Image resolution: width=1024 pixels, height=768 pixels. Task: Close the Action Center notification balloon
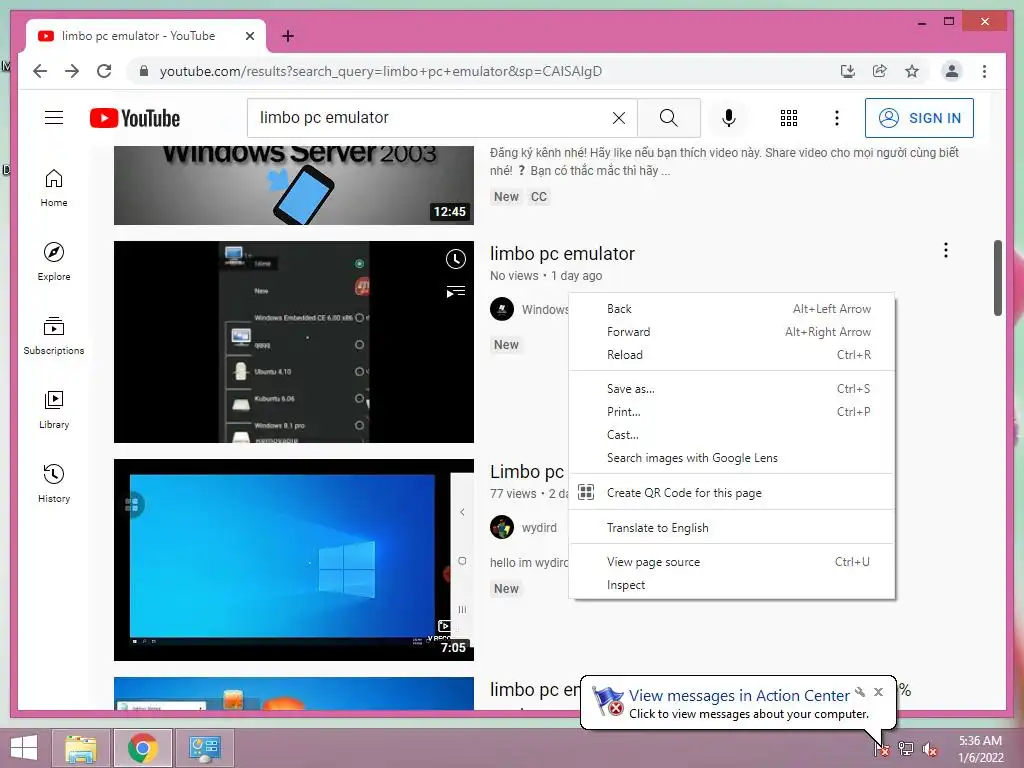pyautogui.click(x=878, y=692)
